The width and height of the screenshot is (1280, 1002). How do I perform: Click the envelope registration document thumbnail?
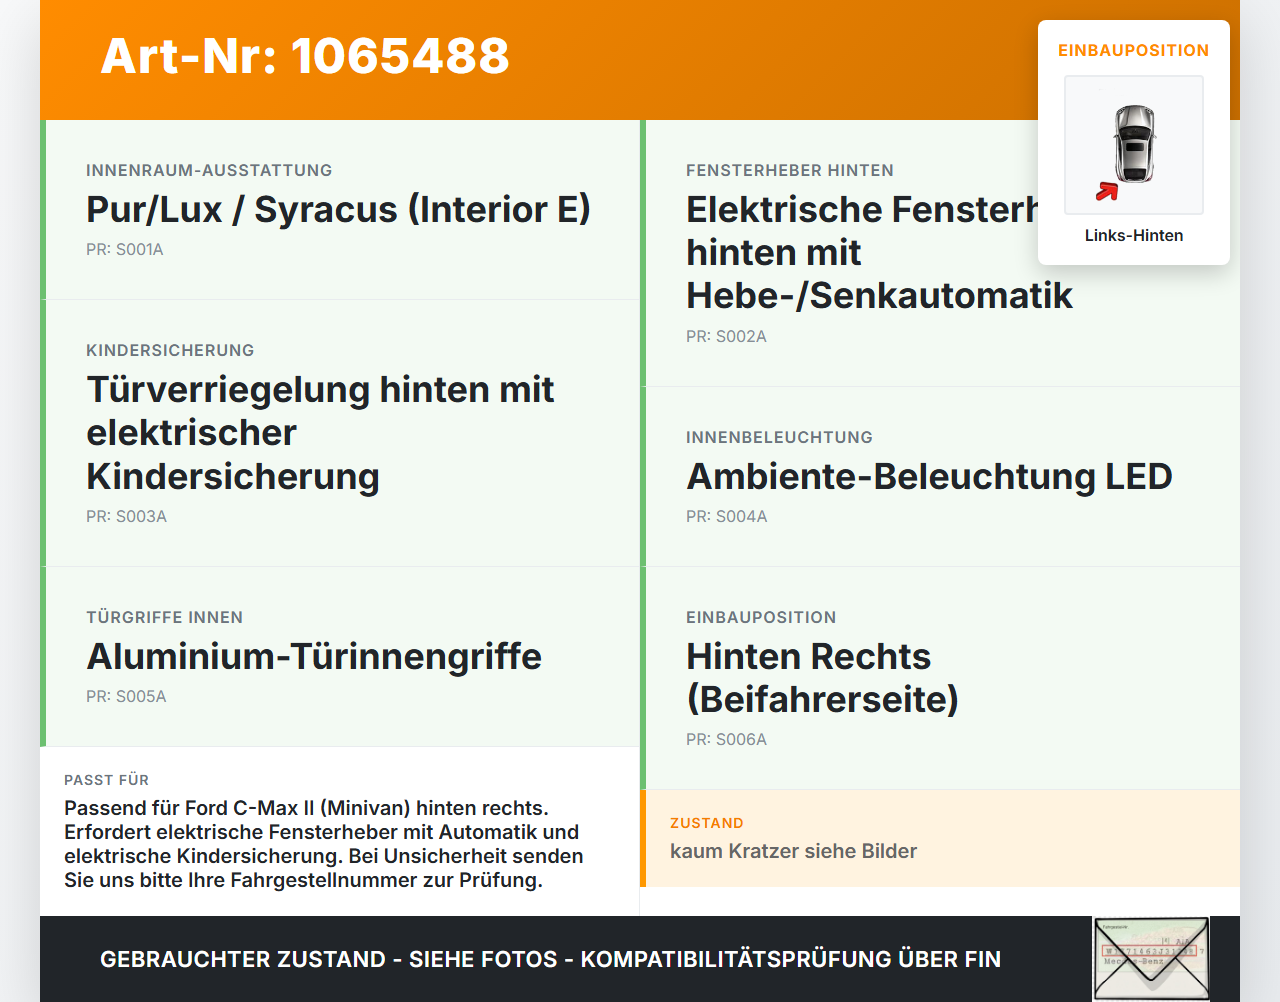tap(1151, 959)
